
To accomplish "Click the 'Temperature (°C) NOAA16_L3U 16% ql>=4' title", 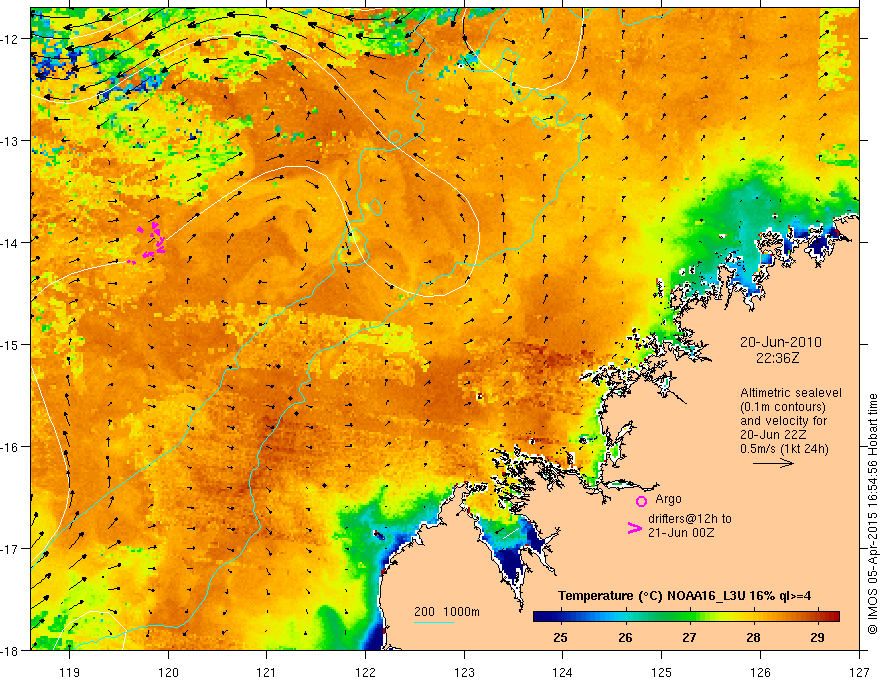I will 684,596.
